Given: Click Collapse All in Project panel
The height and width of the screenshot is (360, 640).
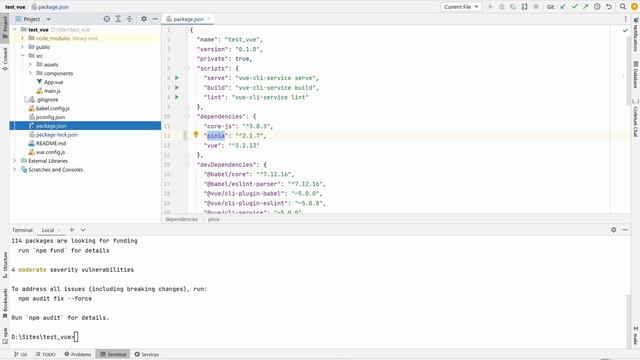Looking at the screenshot, I should (x=129, y=19).
